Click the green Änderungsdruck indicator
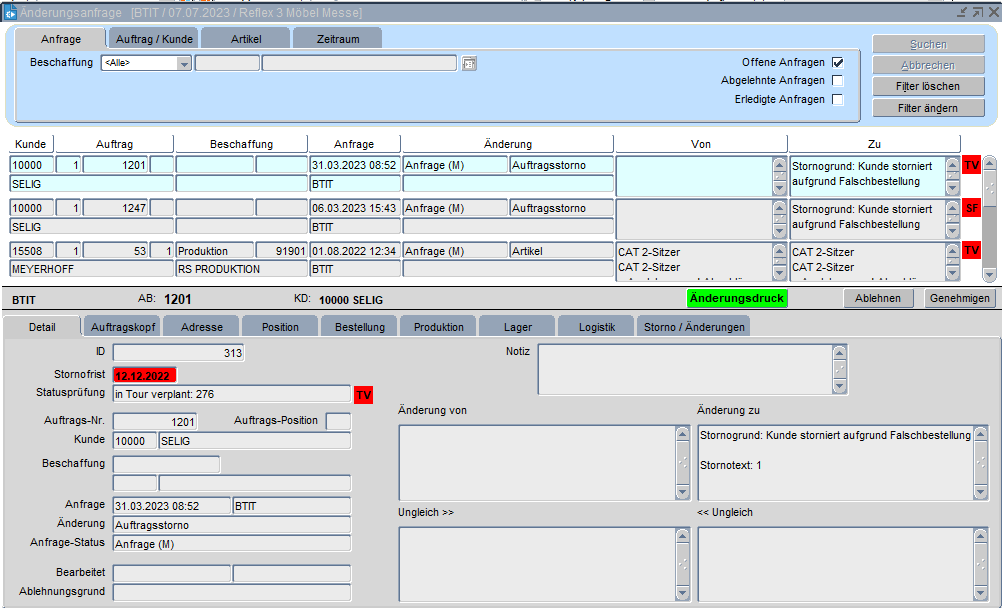The width and height of the screenshot is (1002, 608). tap(737, 298)
